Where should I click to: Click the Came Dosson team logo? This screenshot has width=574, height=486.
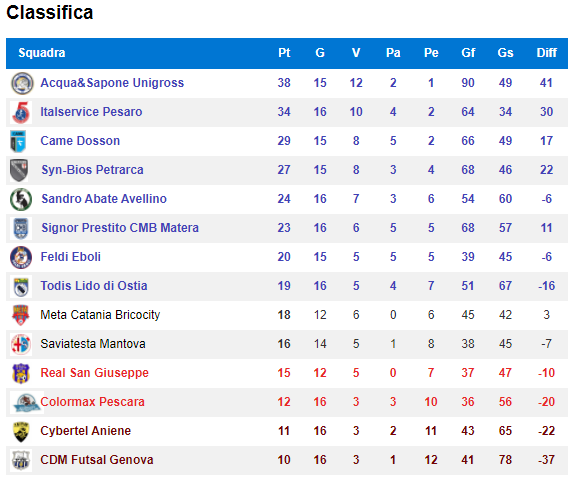(18, 141)
